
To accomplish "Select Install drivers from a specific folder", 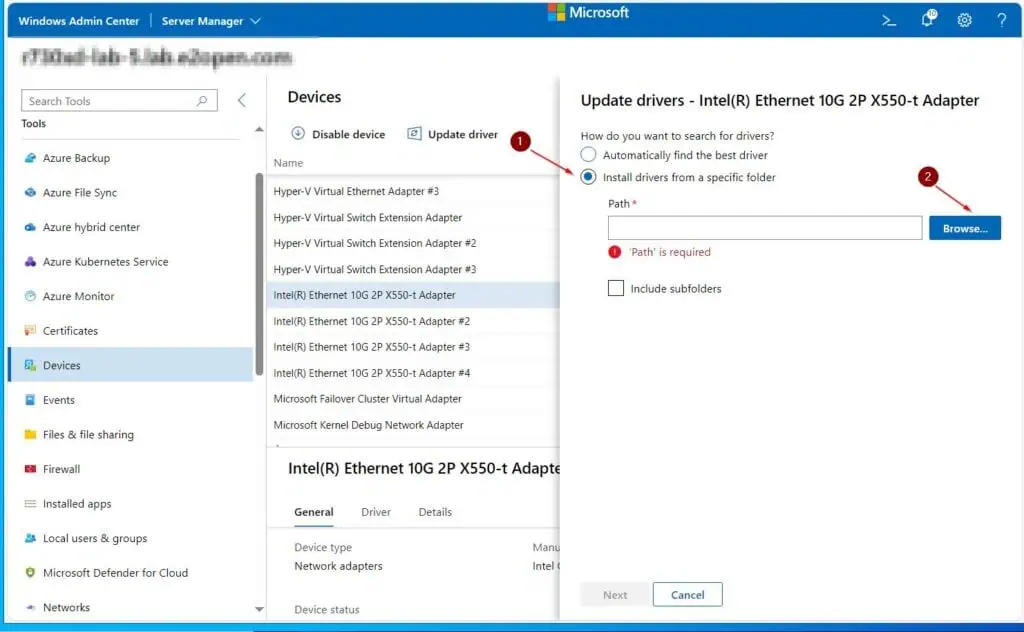I will pyautogui.click(x=588, y=177).
